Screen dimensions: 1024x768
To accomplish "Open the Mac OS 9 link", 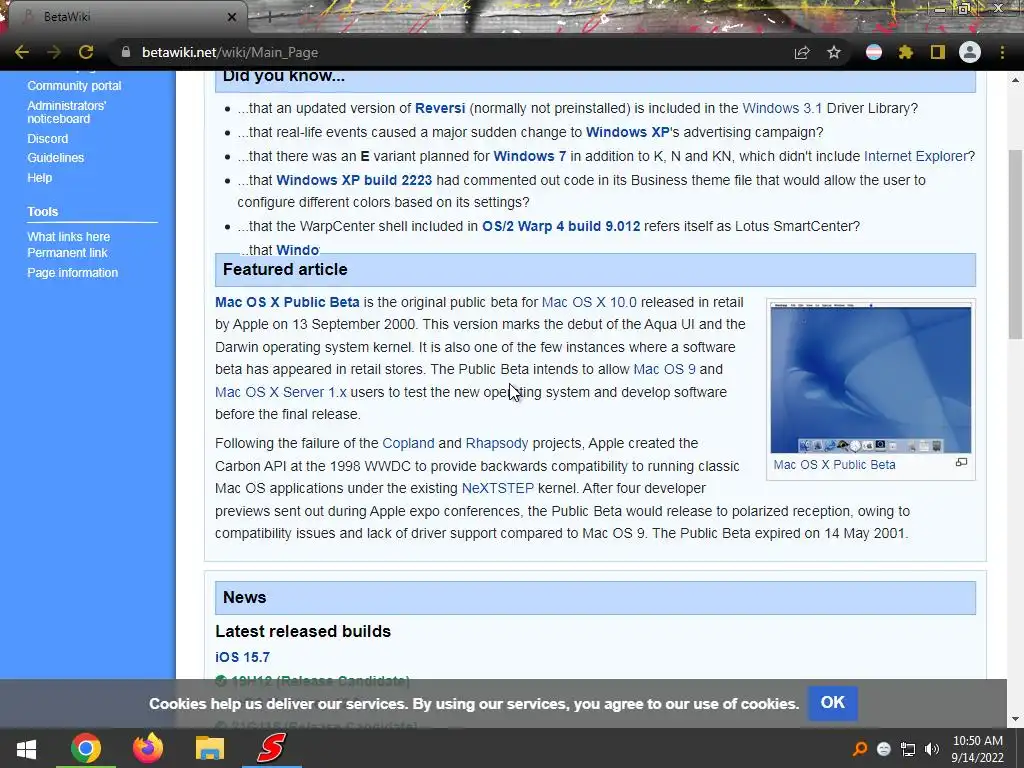I will coord(665,369).
